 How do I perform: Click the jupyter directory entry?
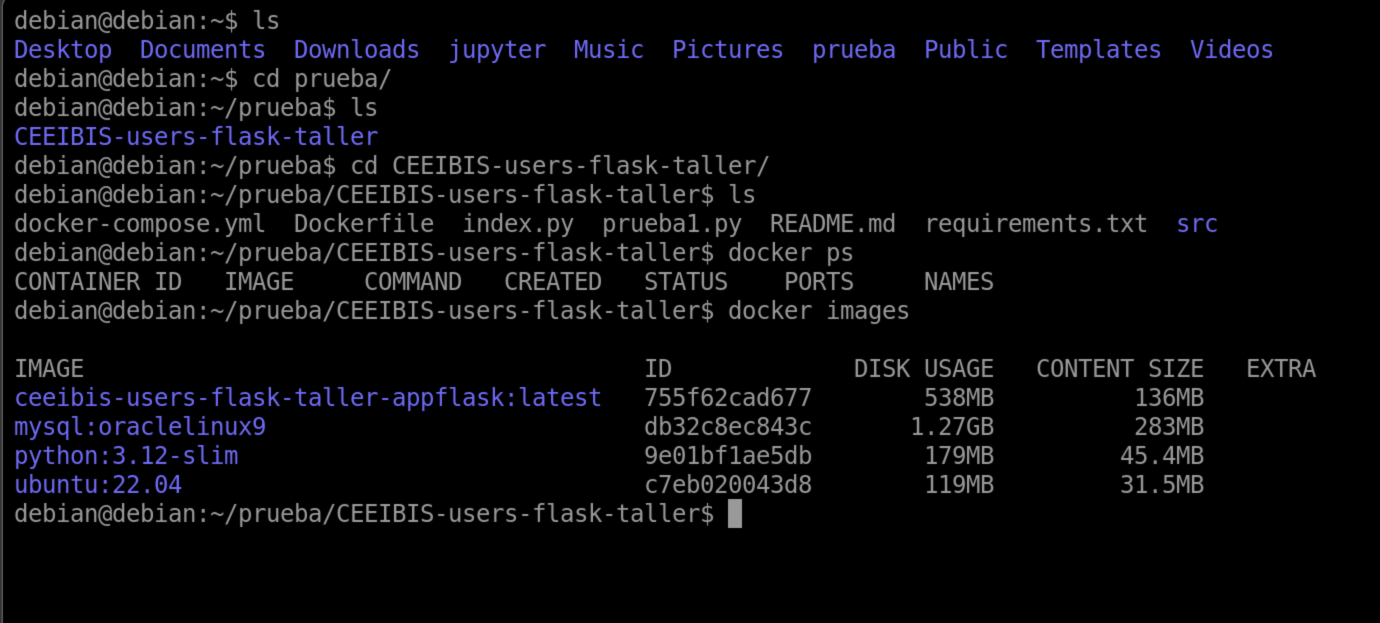pos(497,49)
